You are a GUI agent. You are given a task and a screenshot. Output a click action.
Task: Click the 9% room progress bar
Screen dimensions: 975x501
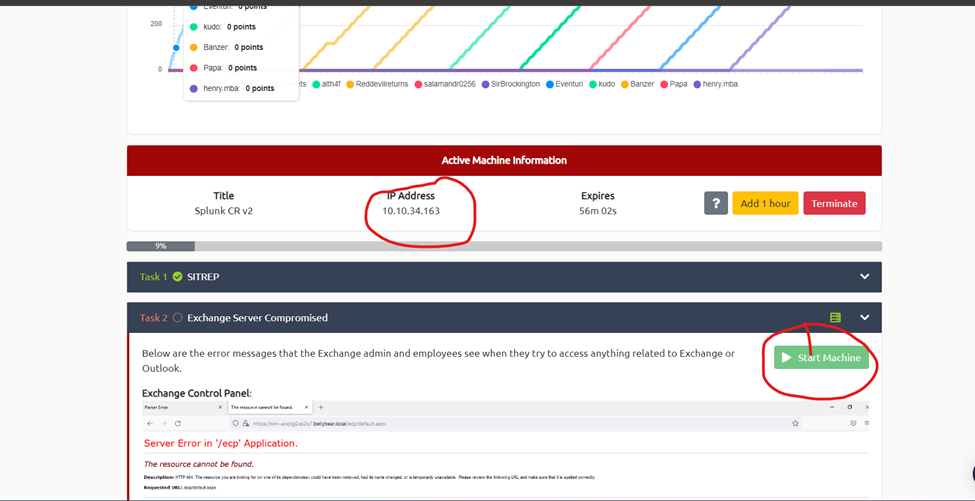504,246
